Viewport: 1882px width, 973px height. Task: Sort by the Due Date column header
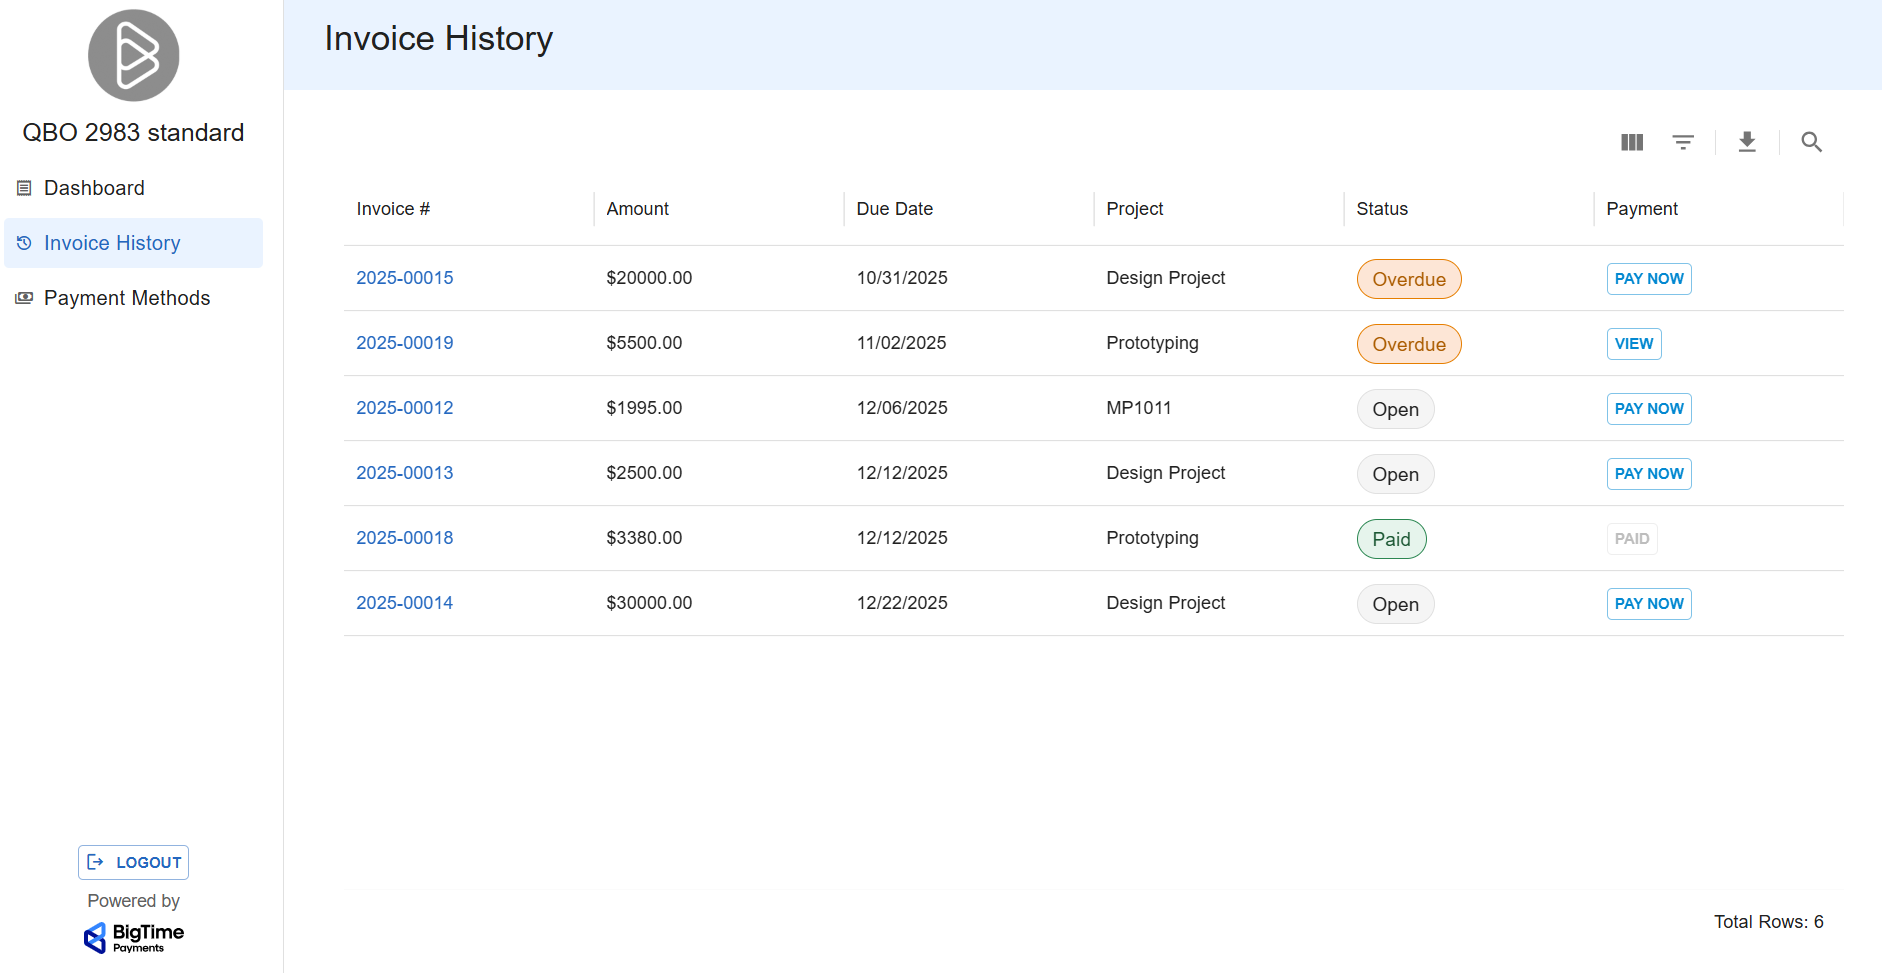[x=894, y=209]
